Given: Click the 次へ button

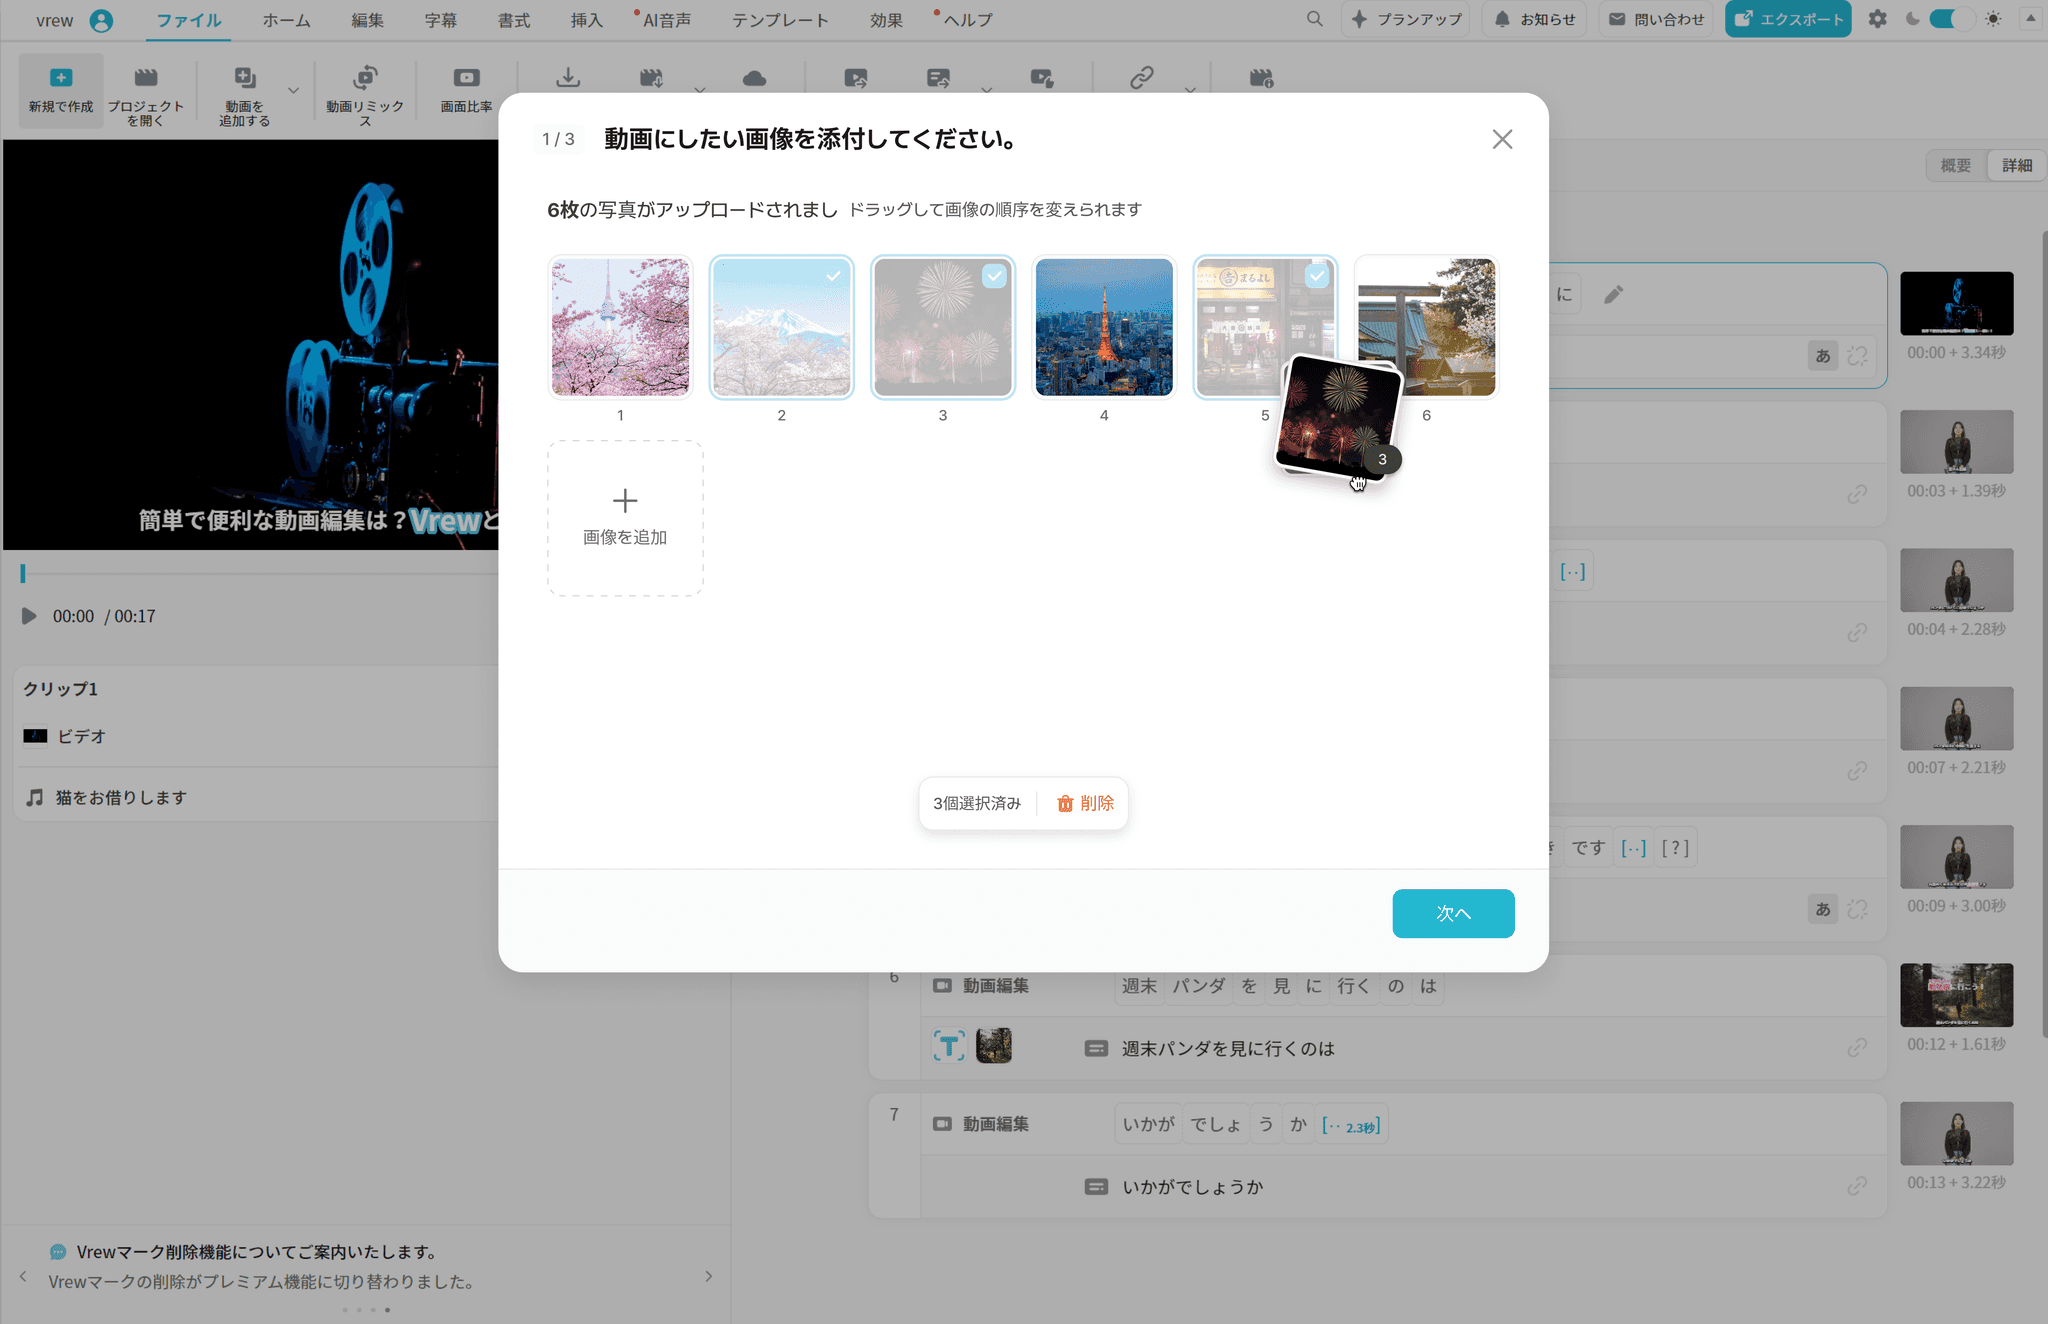Looking at the screenshot, I should tap(1452, 913).
